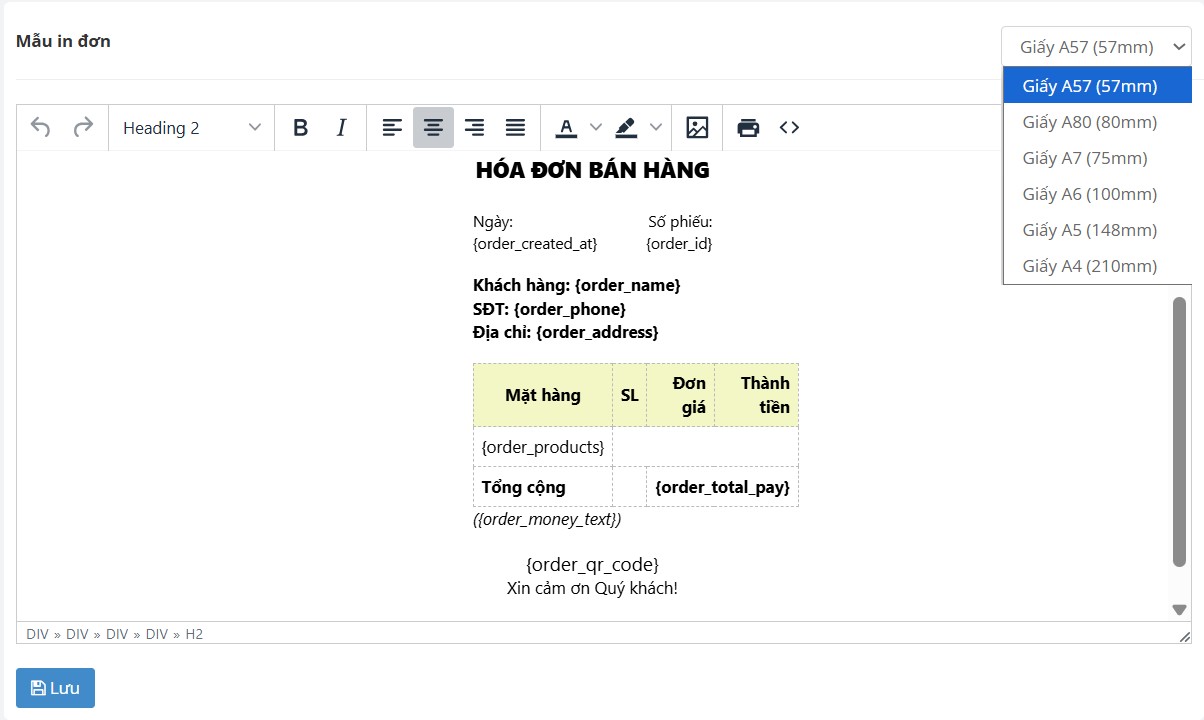
Task: Open the Heading 2 format dropdown
Action: click(x=191, y=128)
